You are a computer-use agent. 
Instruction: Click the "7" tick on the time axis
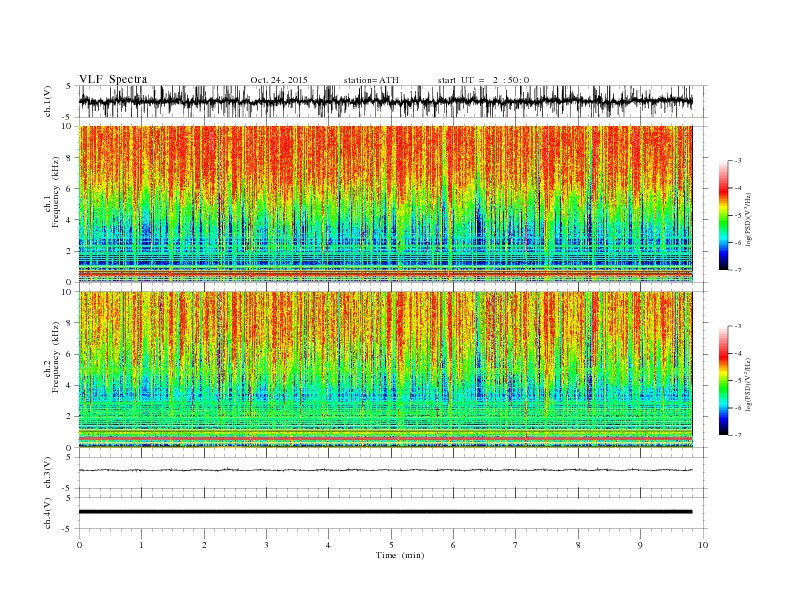tap(516, 545)
